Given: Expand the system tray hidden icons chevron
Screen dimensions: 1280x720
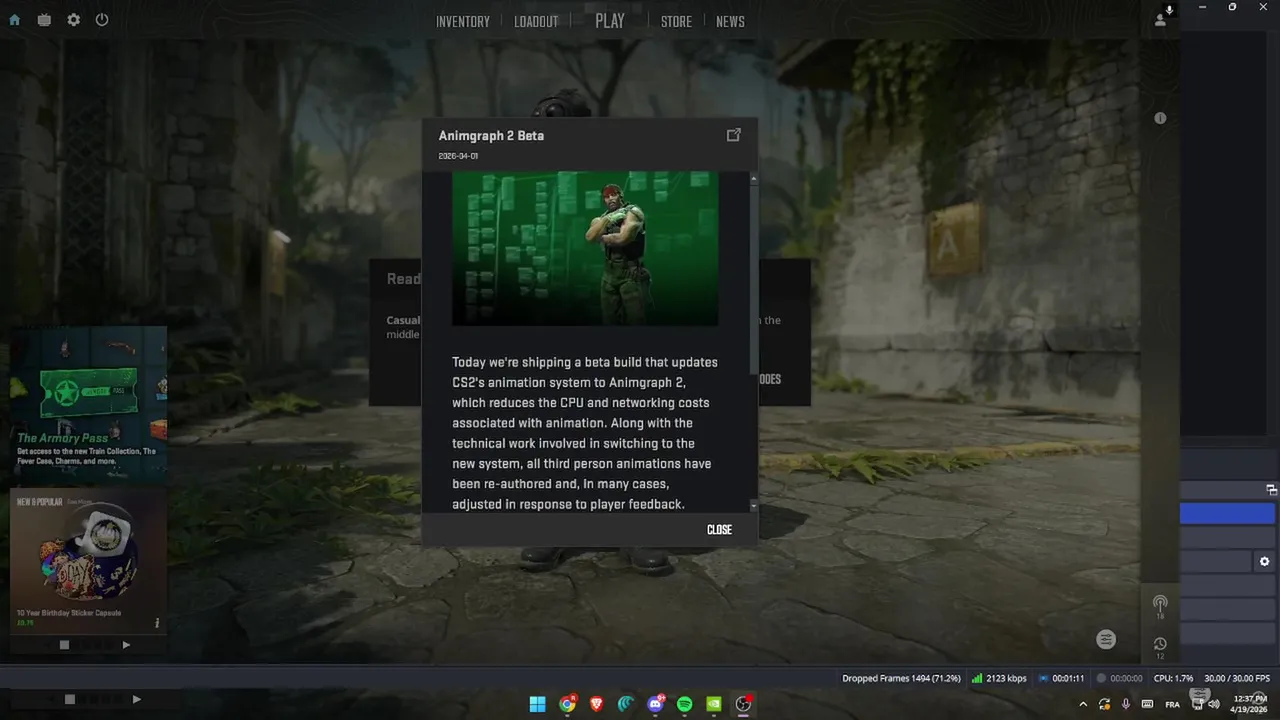Looking at the screenshot, I should click(1083, 704).
